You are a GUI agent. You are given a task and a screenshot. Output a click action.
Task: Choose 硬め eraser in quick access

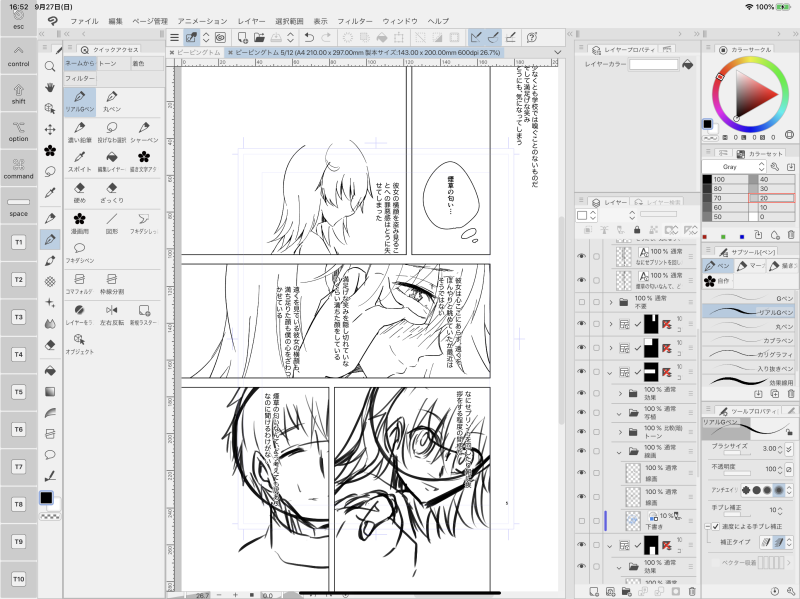coord(80,192)
